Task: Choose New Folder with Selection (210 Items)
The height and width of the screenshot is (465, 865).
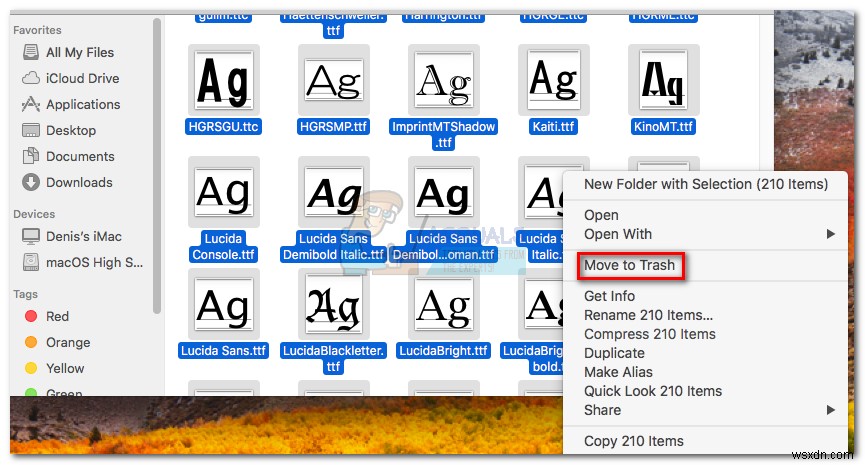Action: (706, 184)
